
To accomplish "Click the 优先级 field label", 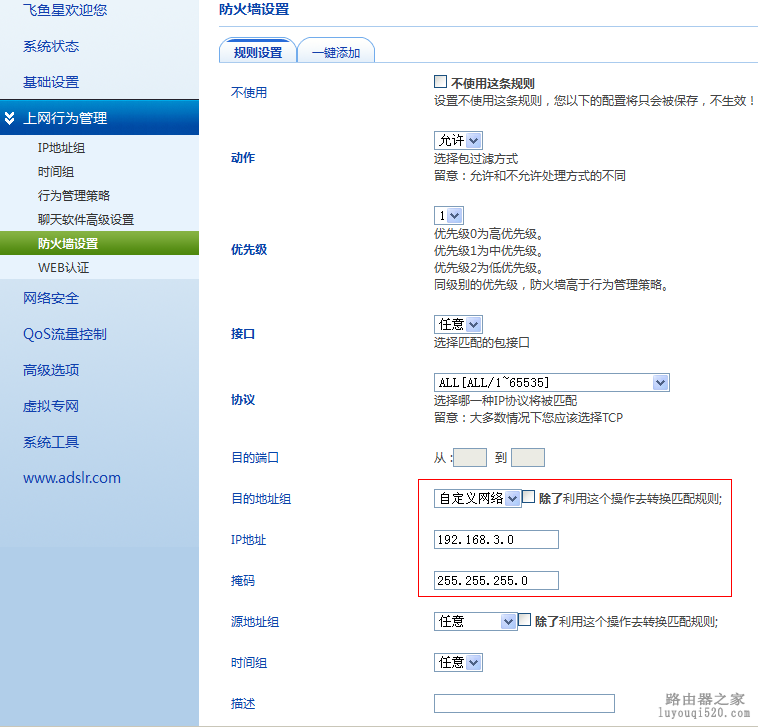I will (249, 249).
